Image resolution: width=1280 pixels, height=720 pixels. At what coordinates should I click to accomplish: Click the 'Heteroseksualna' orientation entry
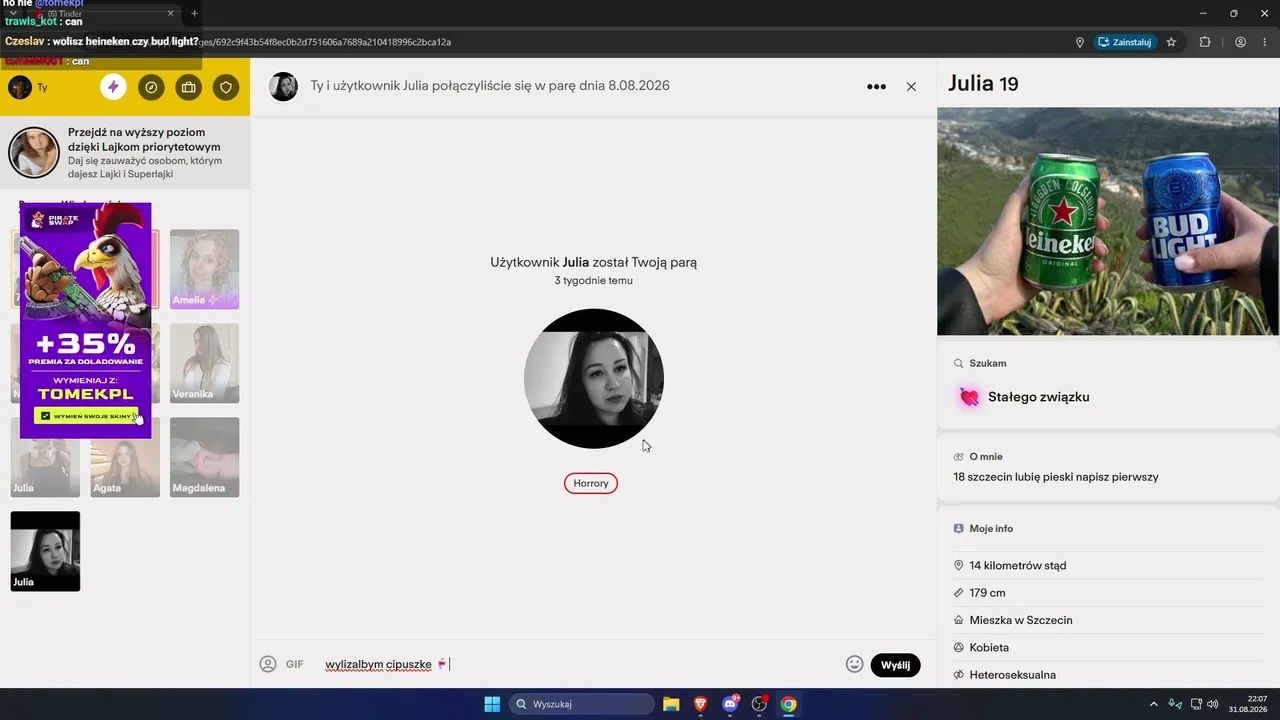[1012, 675]
